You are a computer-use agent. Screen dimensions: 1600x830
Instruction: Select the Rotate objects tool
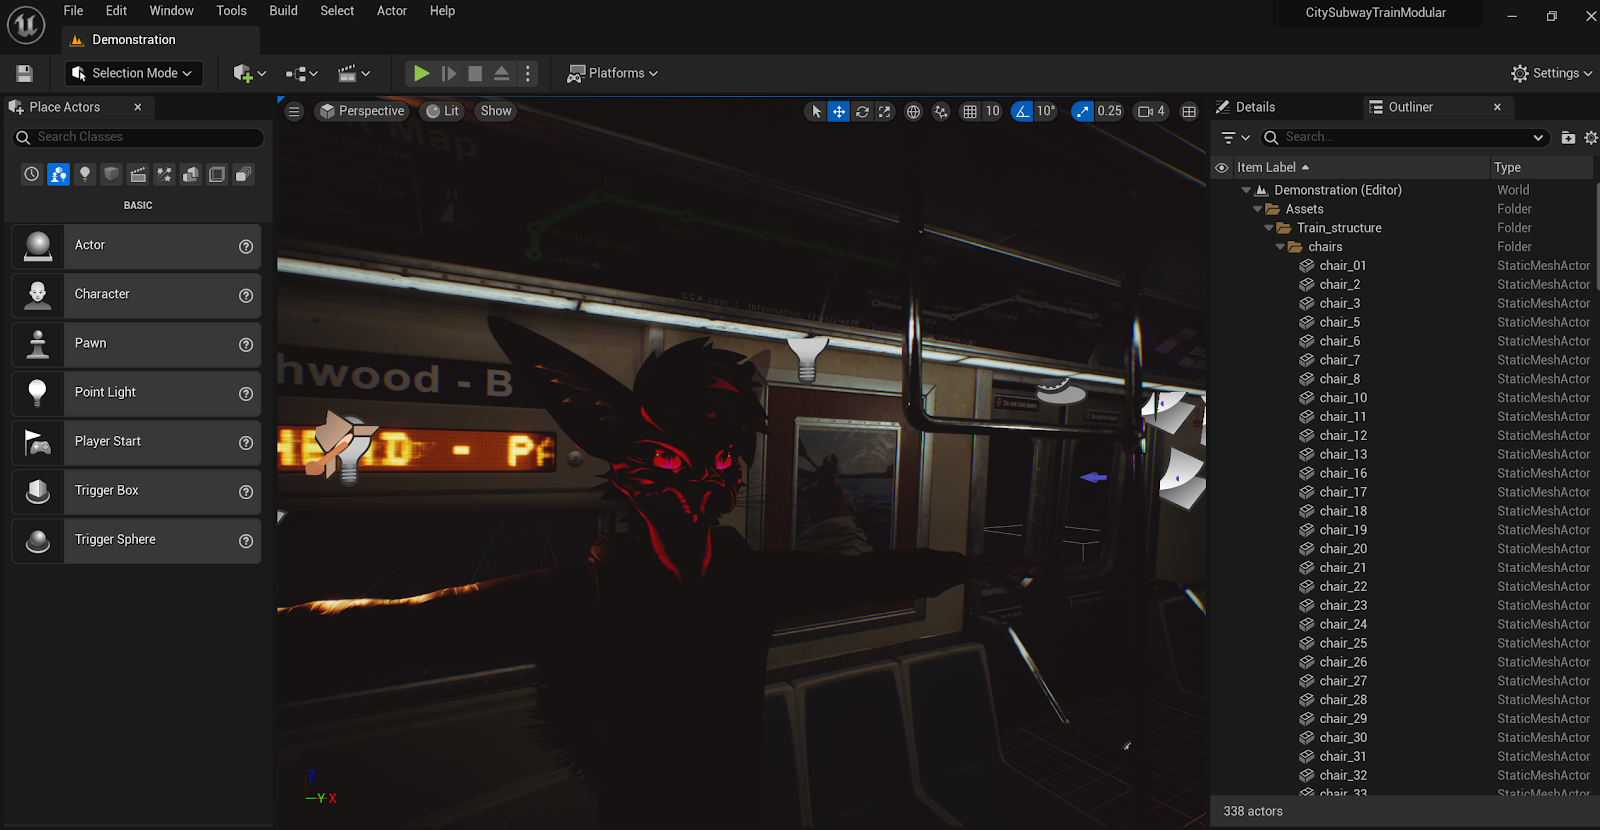pyautogui.click(x=862, y=112)
